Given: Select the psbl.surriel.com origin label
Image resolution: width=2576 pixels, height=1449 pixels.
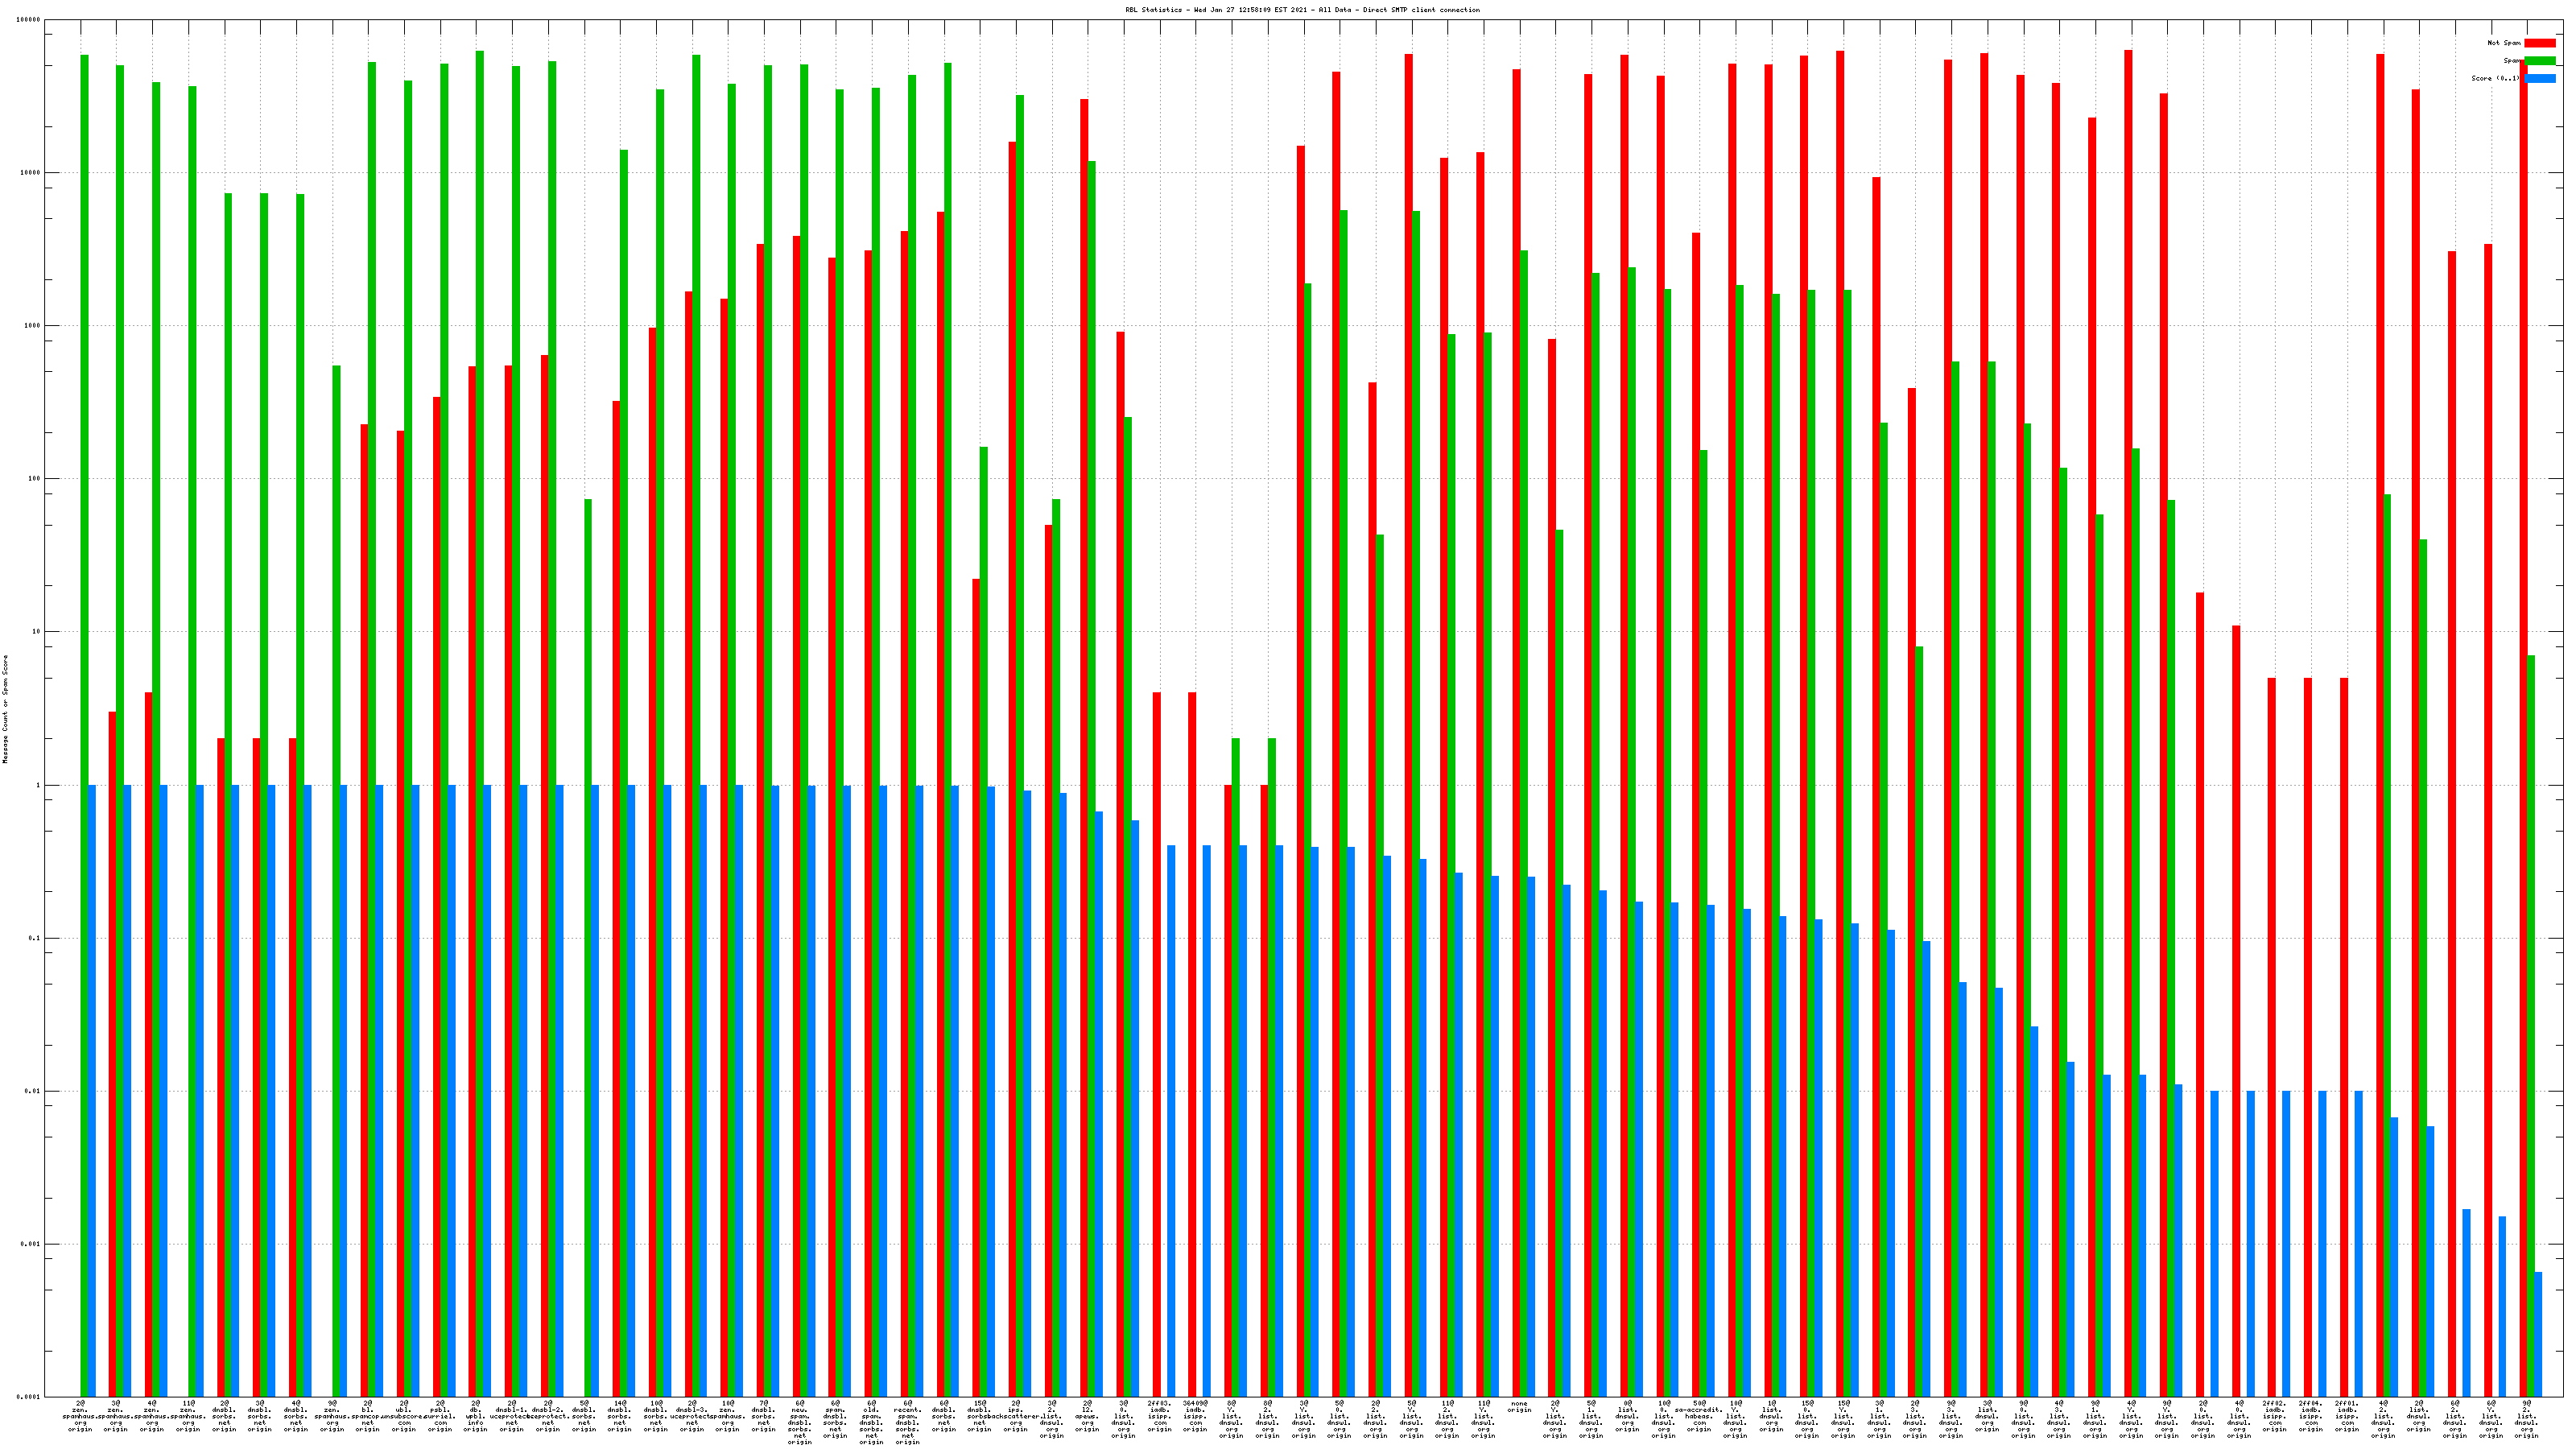Looking at the screenshot, I should [440, 1416].
